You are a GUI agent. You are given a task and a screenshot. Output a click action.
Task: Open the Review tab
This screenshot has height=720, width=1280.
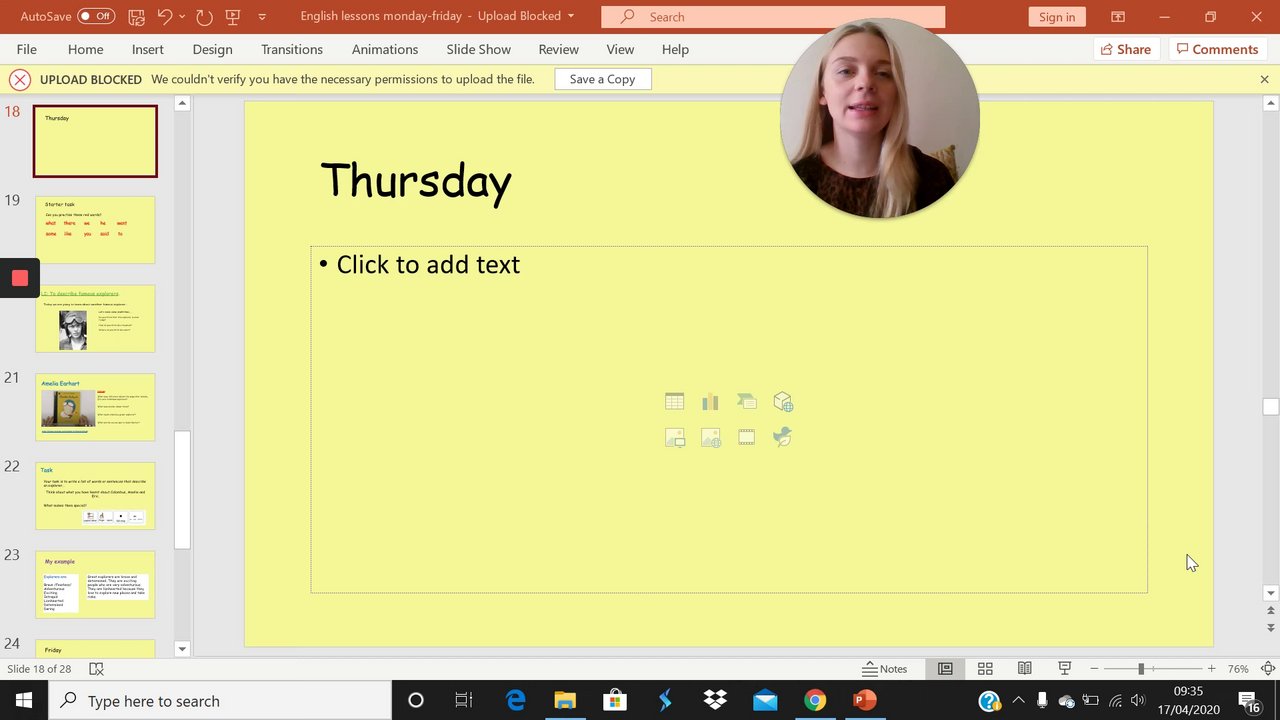click(558, 49)
